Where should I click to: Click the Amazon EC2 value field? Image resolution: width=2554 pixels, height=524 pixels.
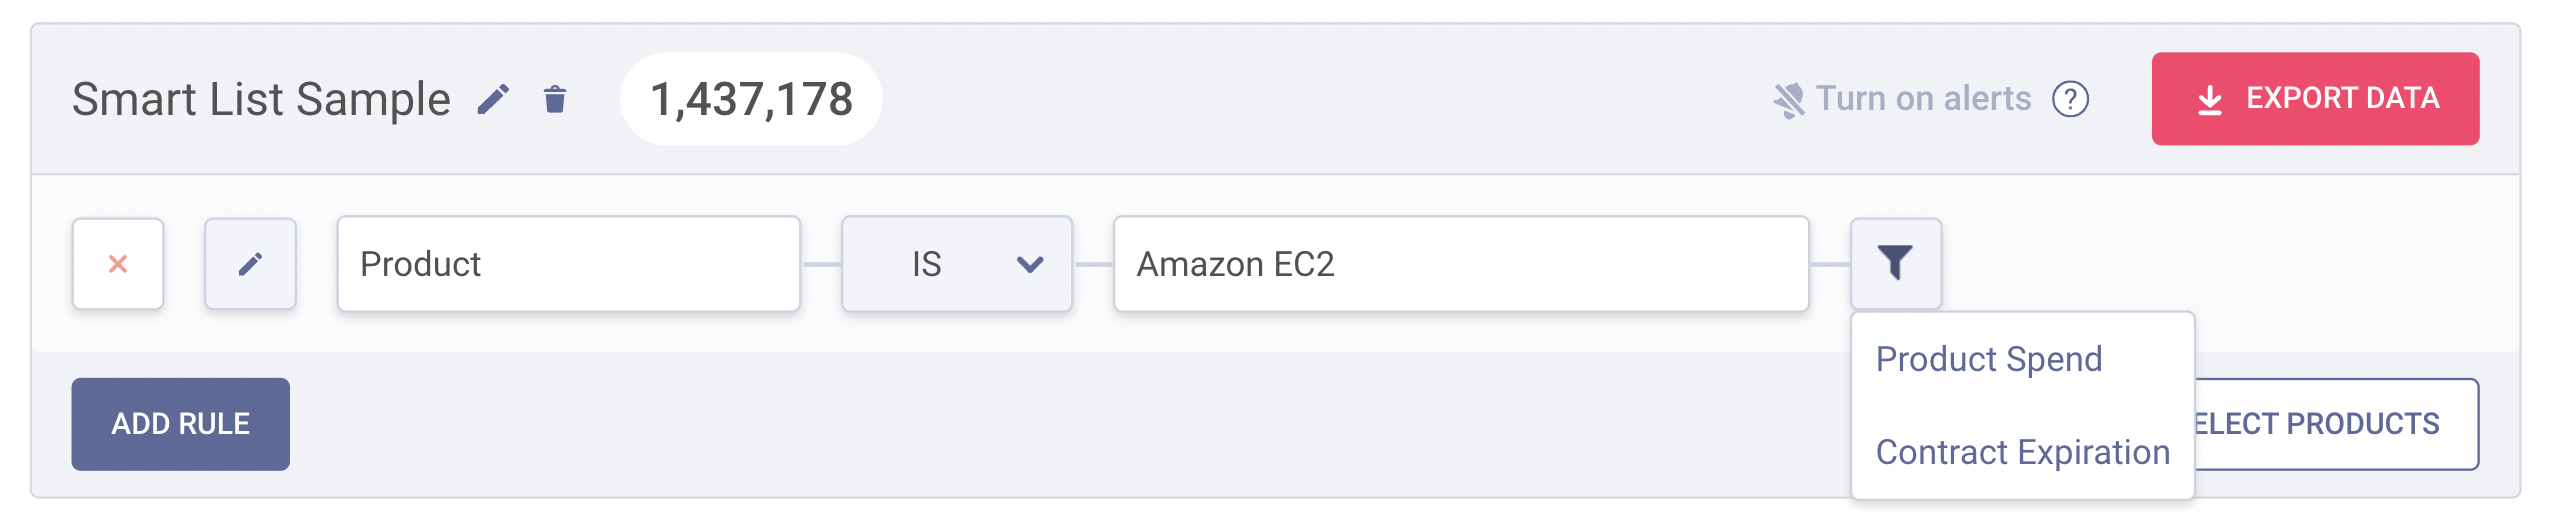(x=1460, y=264)
